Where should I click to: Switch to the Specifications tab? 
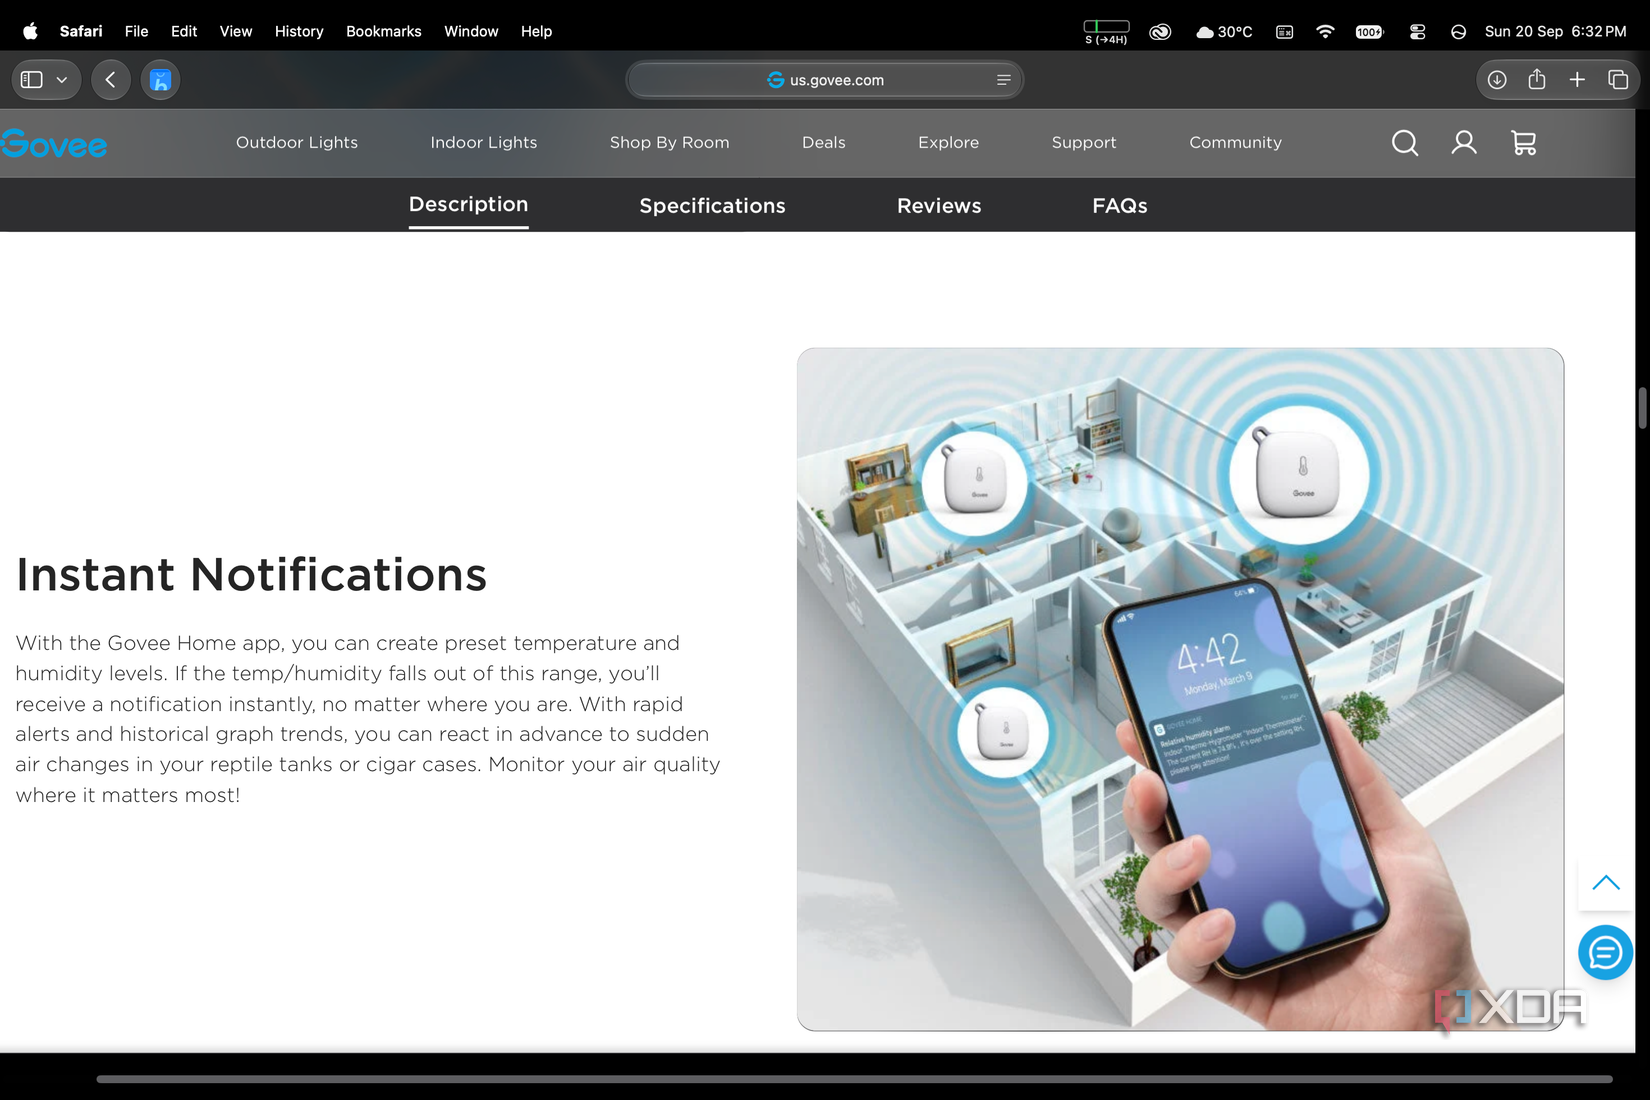click(713, 206)
